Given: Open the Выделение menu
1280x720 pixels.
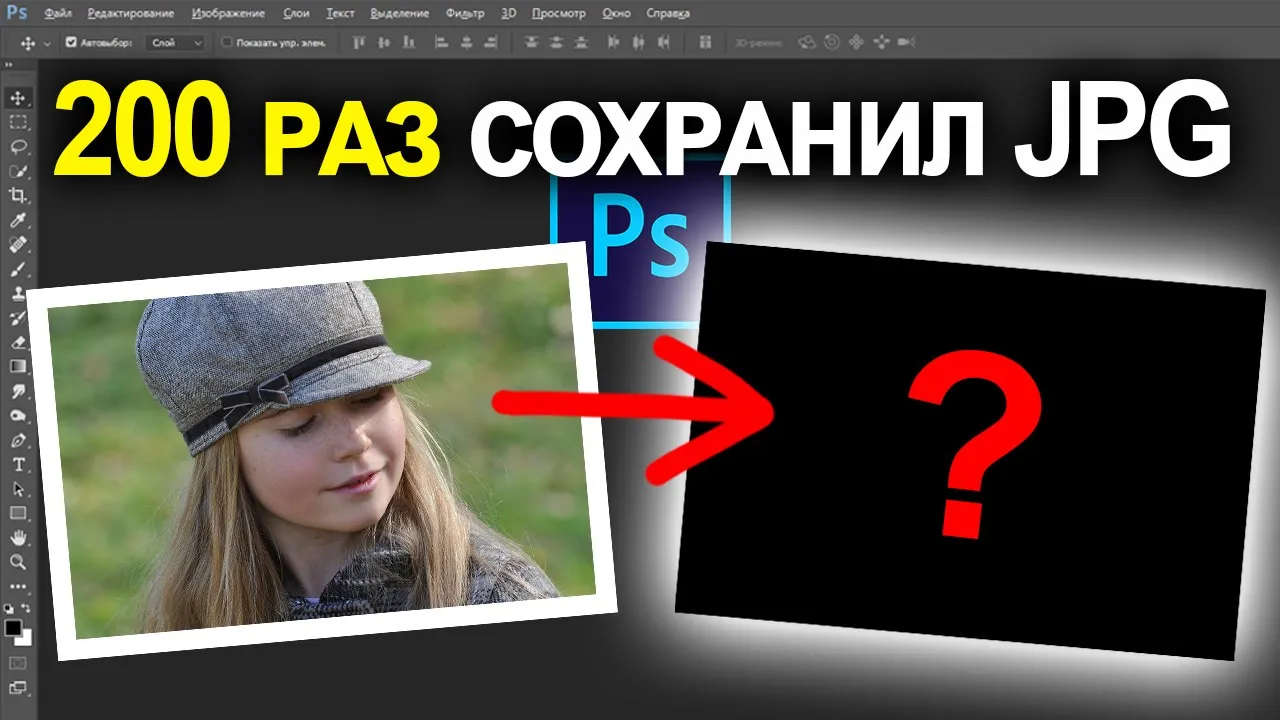Looking at the screenshot, I should click(400, 14).
